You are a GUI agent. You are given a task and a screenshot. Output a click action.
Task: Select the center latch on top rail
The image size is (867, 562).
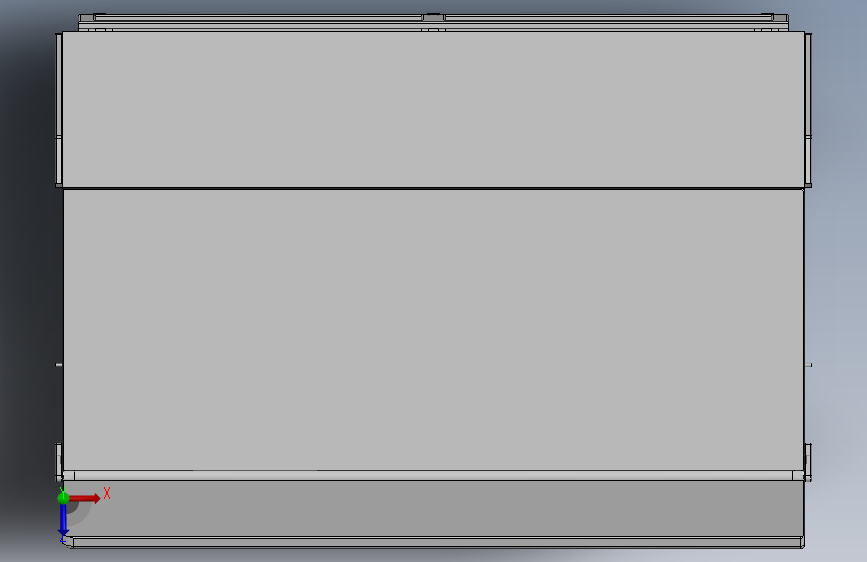pos(434,17)
